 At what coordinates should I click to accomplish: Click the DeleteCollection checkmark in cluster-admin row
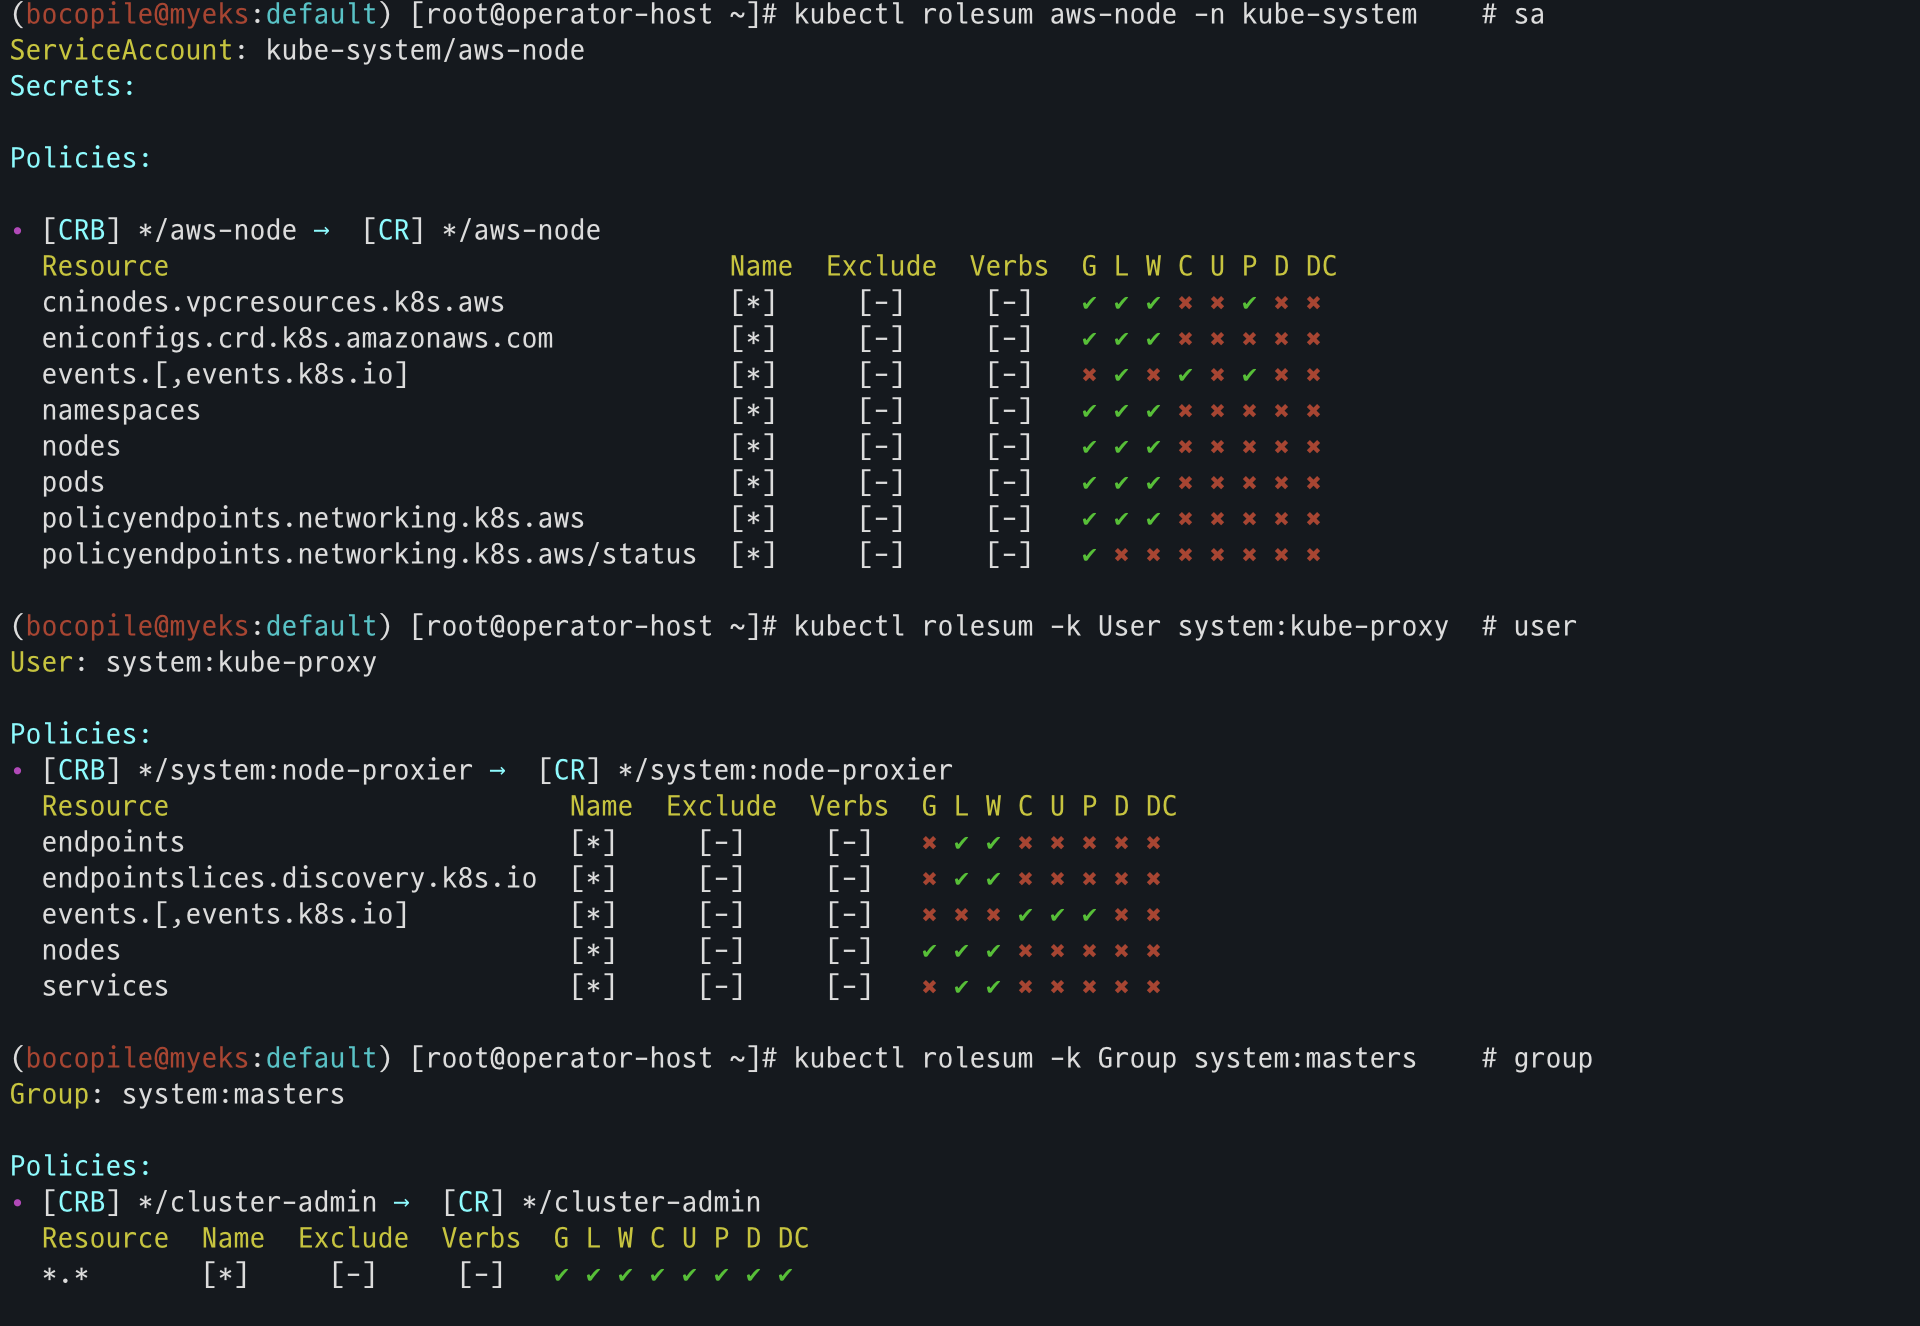tap(785, 1275)
